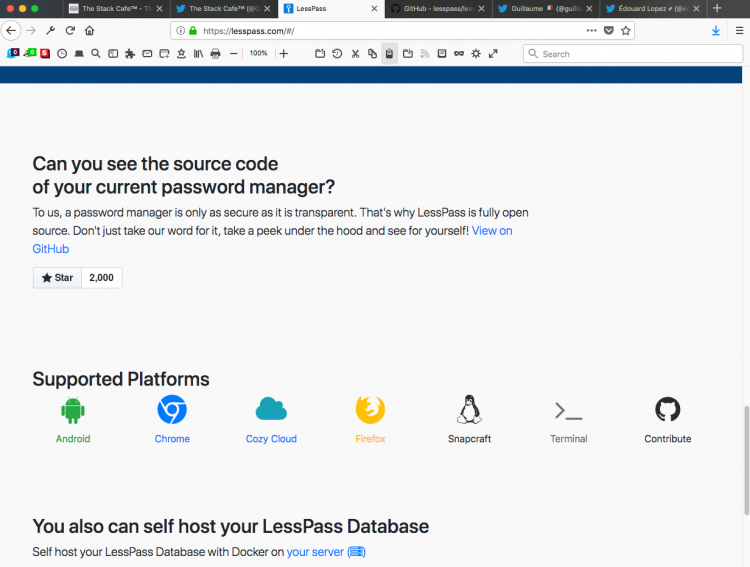This screenshot has width=750, height=567.
Task: Zoom in with the plus toolbar button
Action: (x=284, y=54)
